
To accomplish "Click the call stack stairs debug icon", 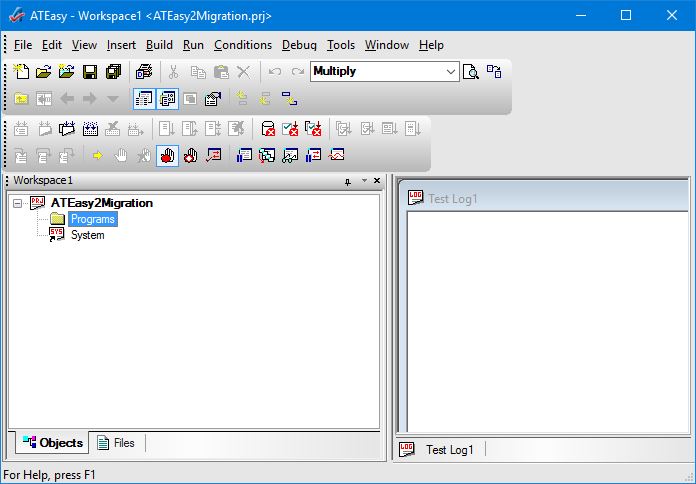I will (267, 155).
